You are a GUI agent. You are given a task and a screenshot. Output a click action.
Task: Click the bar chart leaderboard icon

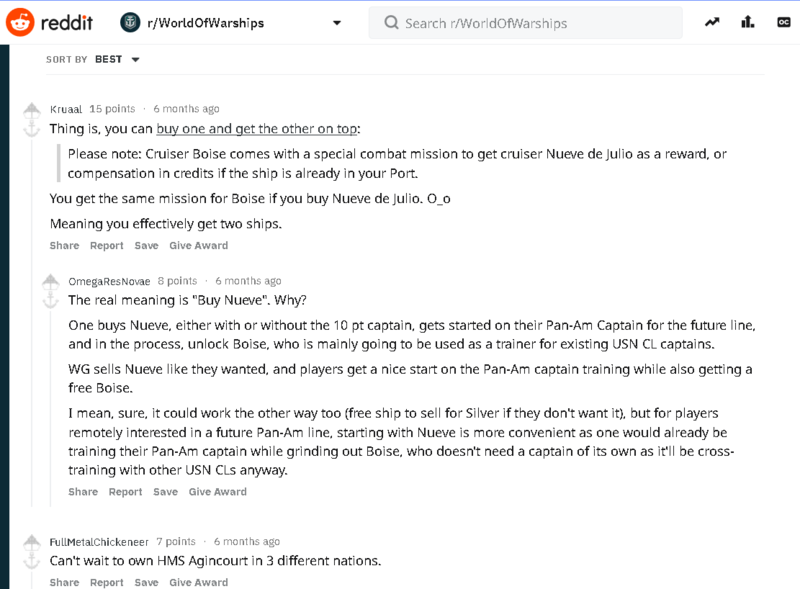[x=746, y=21]
